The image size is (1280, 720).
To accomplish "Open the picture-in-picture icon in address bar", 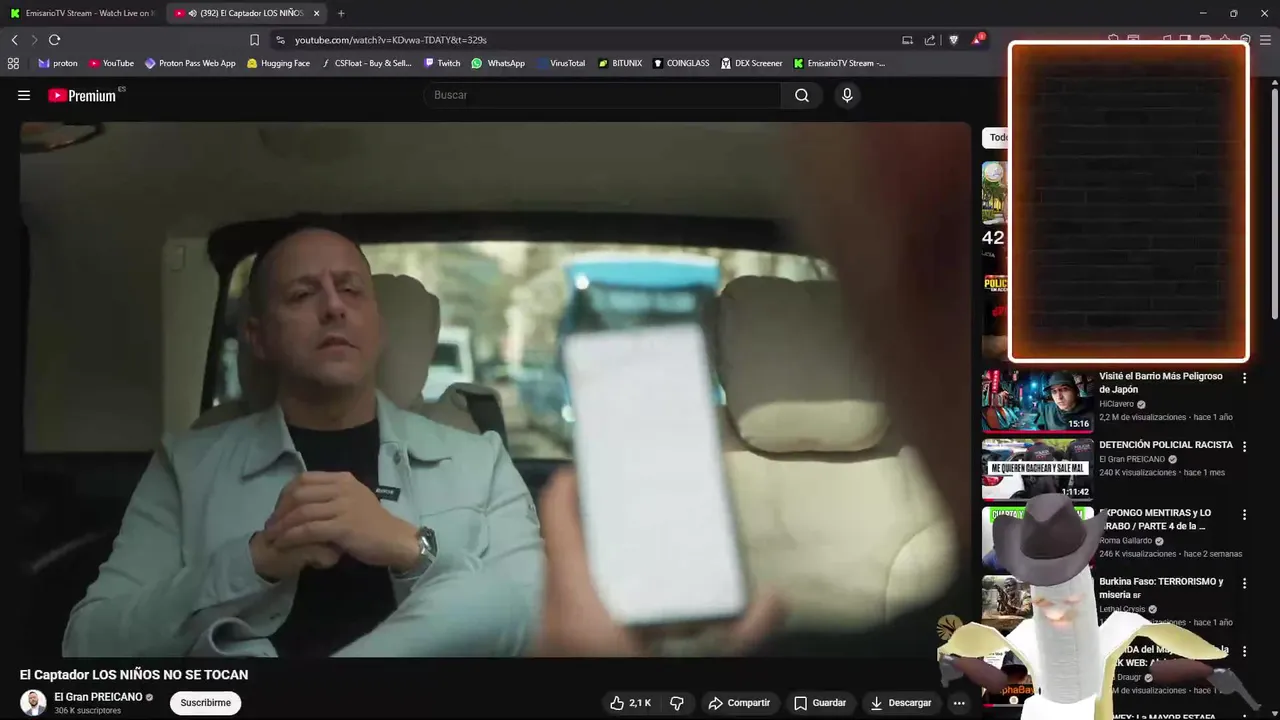I will [907, 40].
